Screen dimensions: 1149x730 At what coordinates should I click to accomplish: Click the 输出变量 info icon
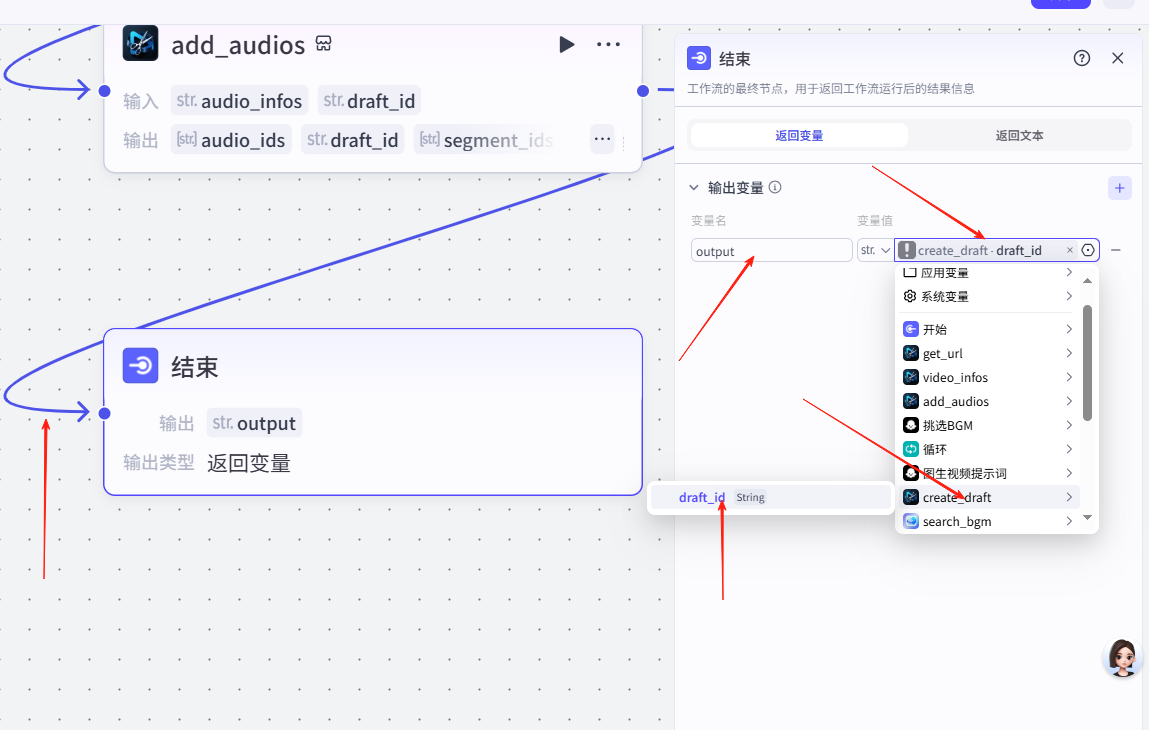[x=775, y=187]
